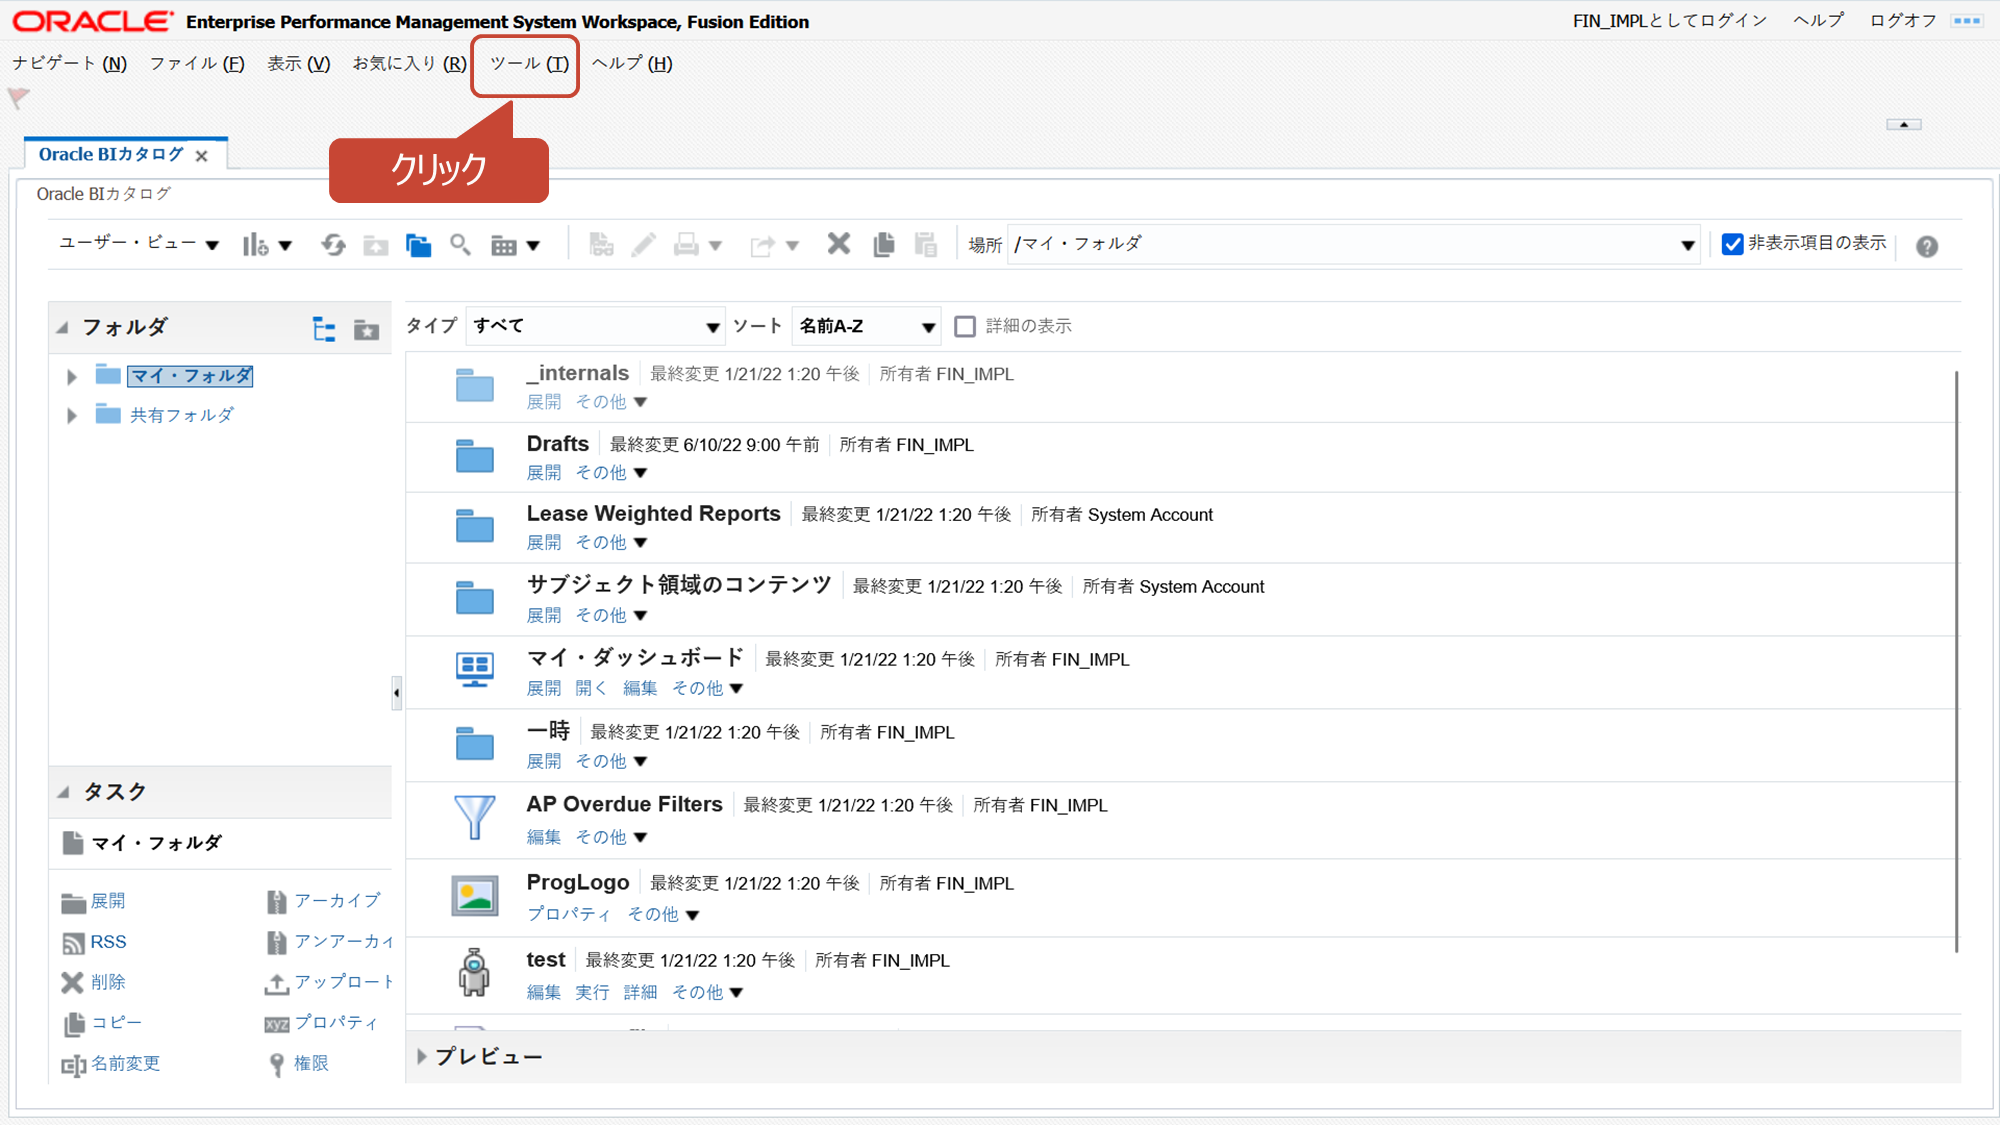Click the copy icon in catalog toolbar
Image resolution: width=2000 pixels, height=1125 pixels.
coord(883,245)
